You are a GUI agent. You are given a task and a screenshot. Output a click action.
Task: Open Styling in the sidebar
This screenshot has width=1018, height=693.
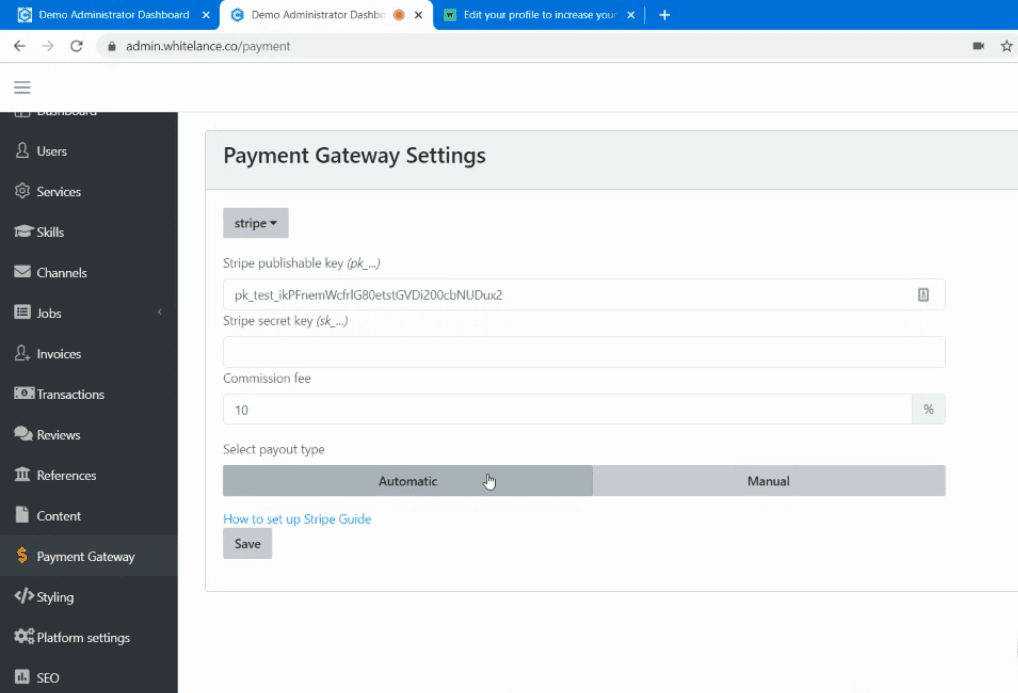[x=89, y=597]
